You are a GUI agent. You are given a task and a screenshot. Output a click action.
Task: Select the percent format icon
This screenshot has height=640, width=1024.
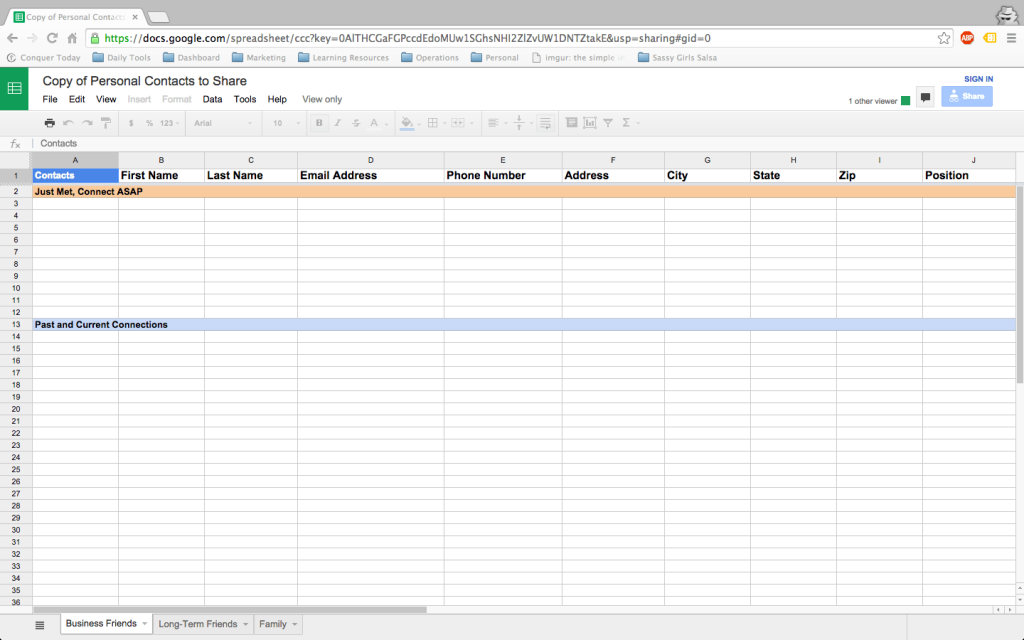148,122
